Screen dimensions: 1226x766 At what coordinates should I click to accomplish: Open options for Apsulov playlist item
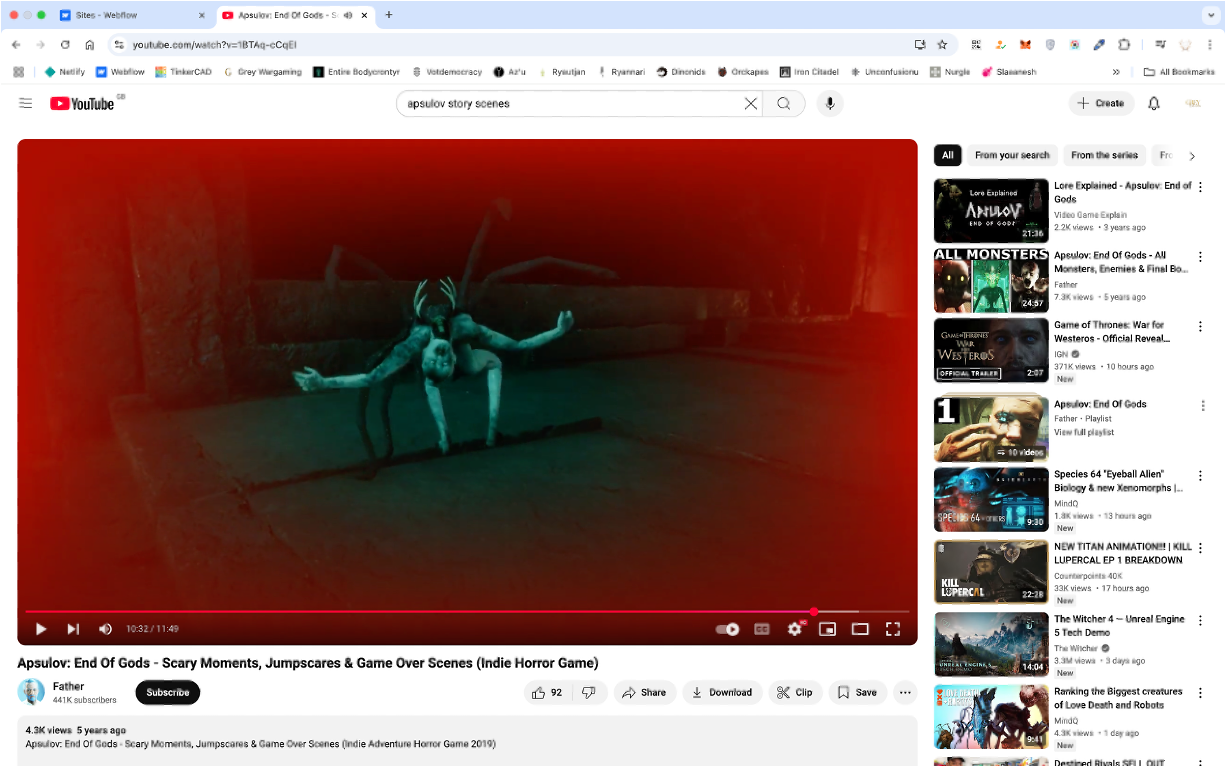pos(1202,406)
